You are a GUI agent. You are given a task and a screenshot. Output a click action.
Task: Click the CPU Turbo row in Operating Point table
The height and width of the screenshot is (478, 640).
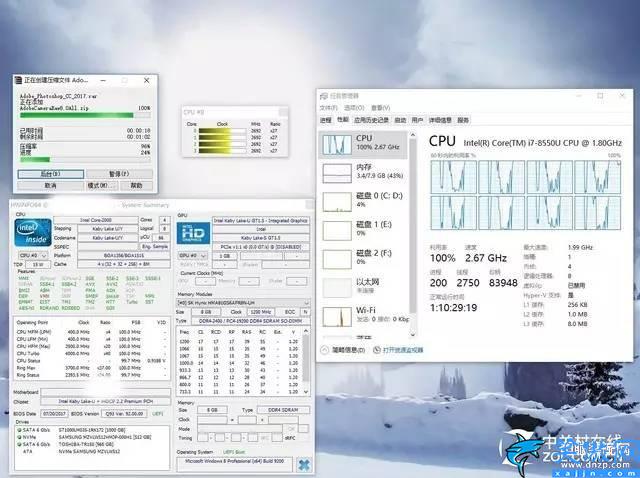point(91,353)
